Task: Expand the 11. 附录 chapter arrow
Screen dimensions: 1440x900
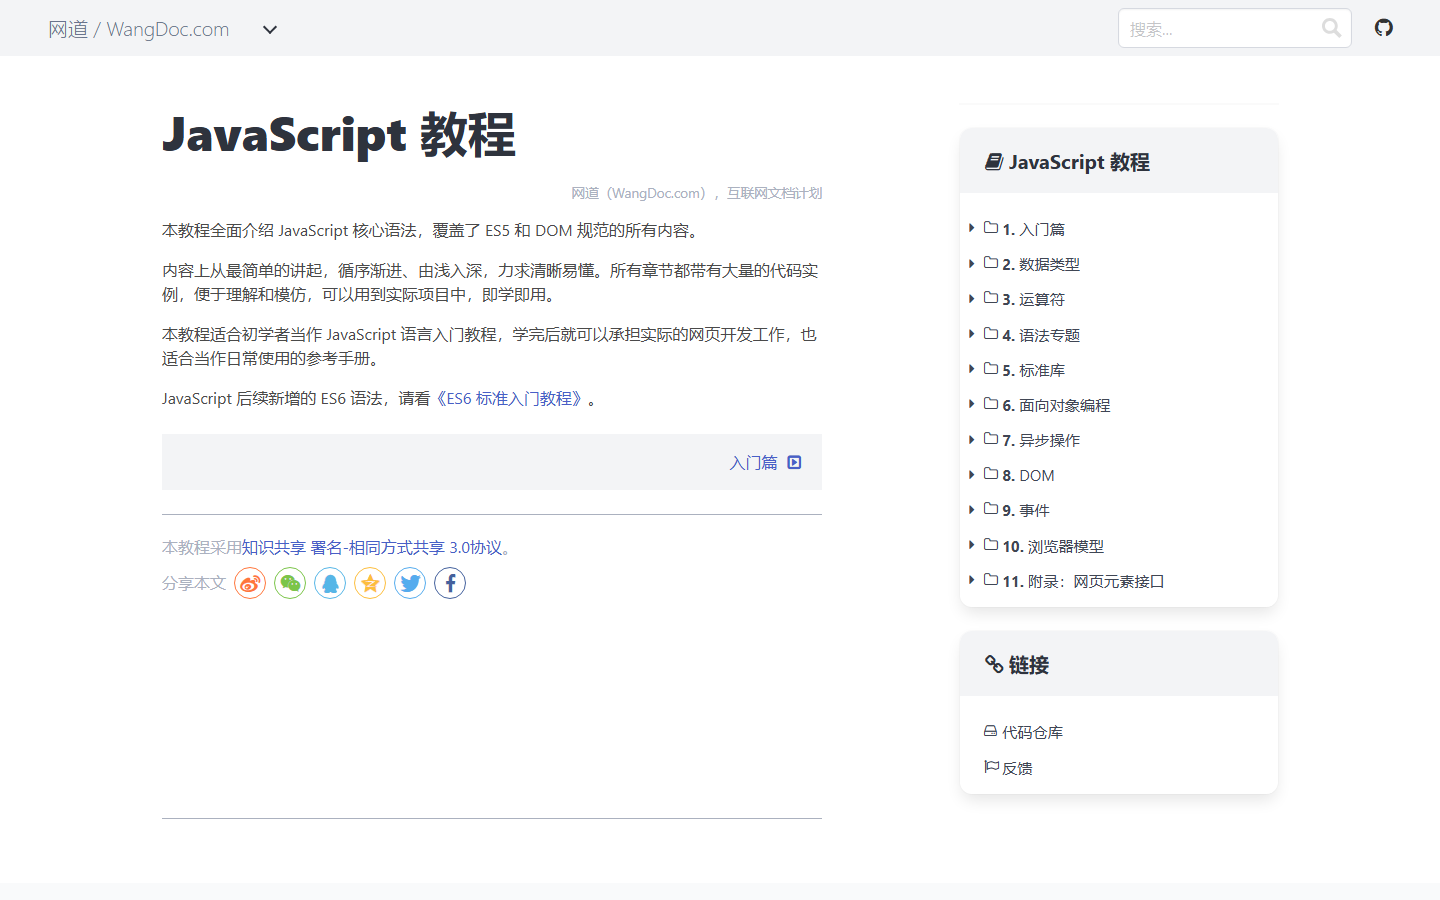Action: coord(972,580)
